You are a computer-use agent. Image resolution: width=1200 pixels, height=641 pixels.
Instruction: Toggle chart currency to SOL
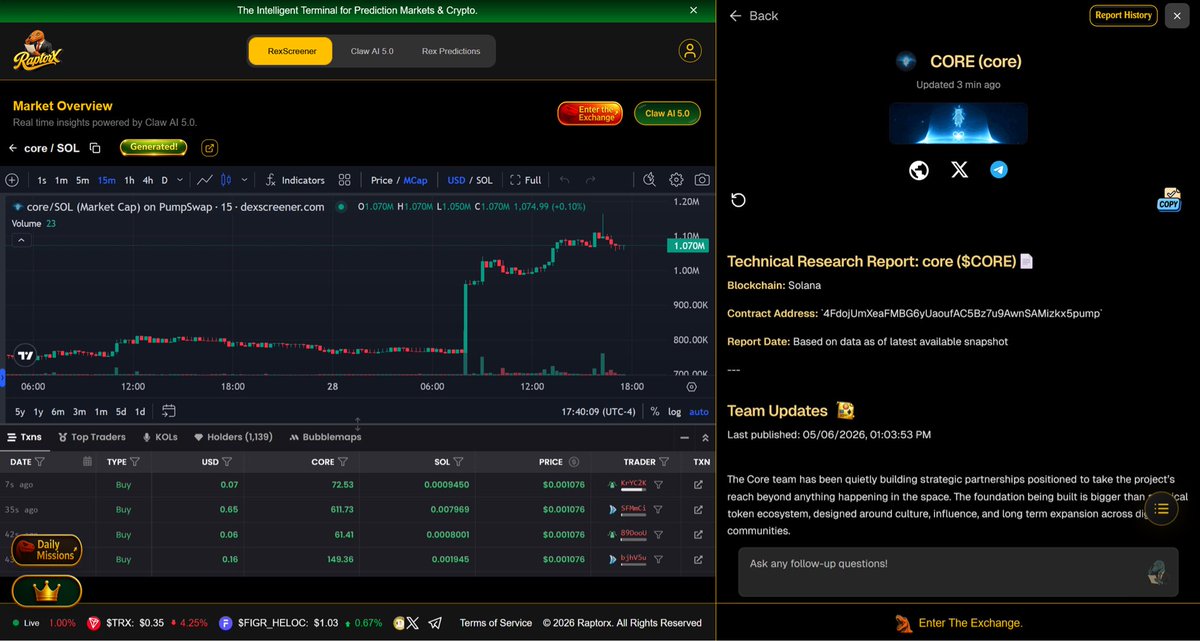click(x=484, y=180)
